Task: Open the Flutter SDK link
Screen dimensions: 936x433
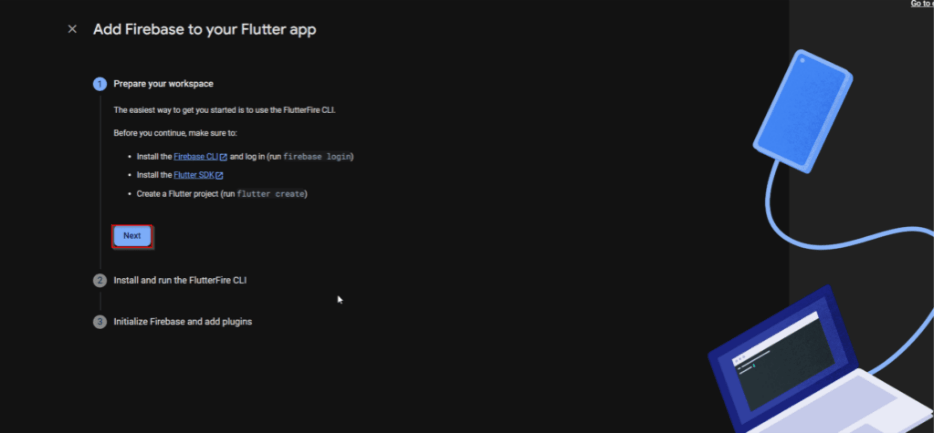Action: click(x=194, y=176)
